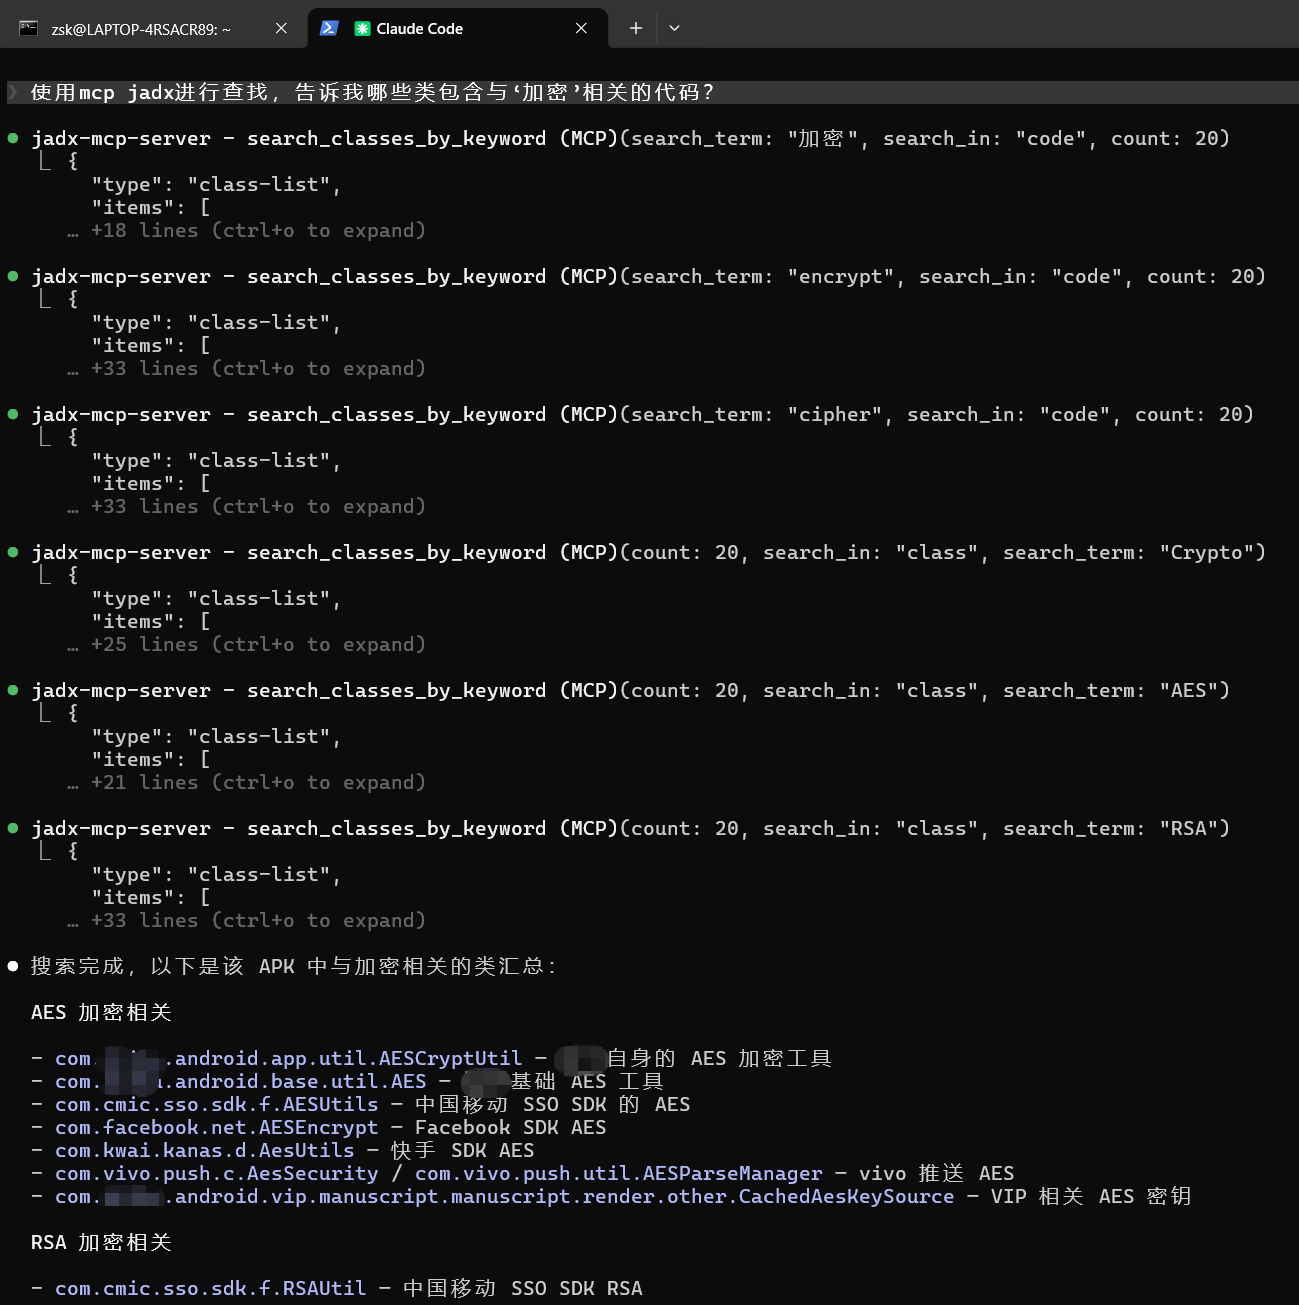Screen dimensions: 1299x1305
Task: Click green status dot beside the RSA search
Action: pyautogui.click(x=13, y=828)
